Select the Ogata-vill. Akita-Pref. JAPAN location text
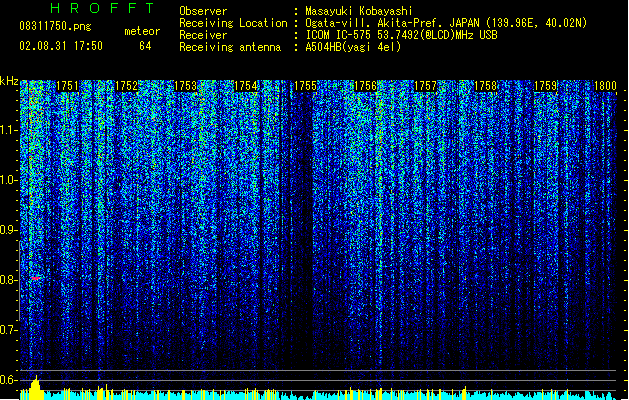Viewport: 629px width, 400px height. pos(446,23)
